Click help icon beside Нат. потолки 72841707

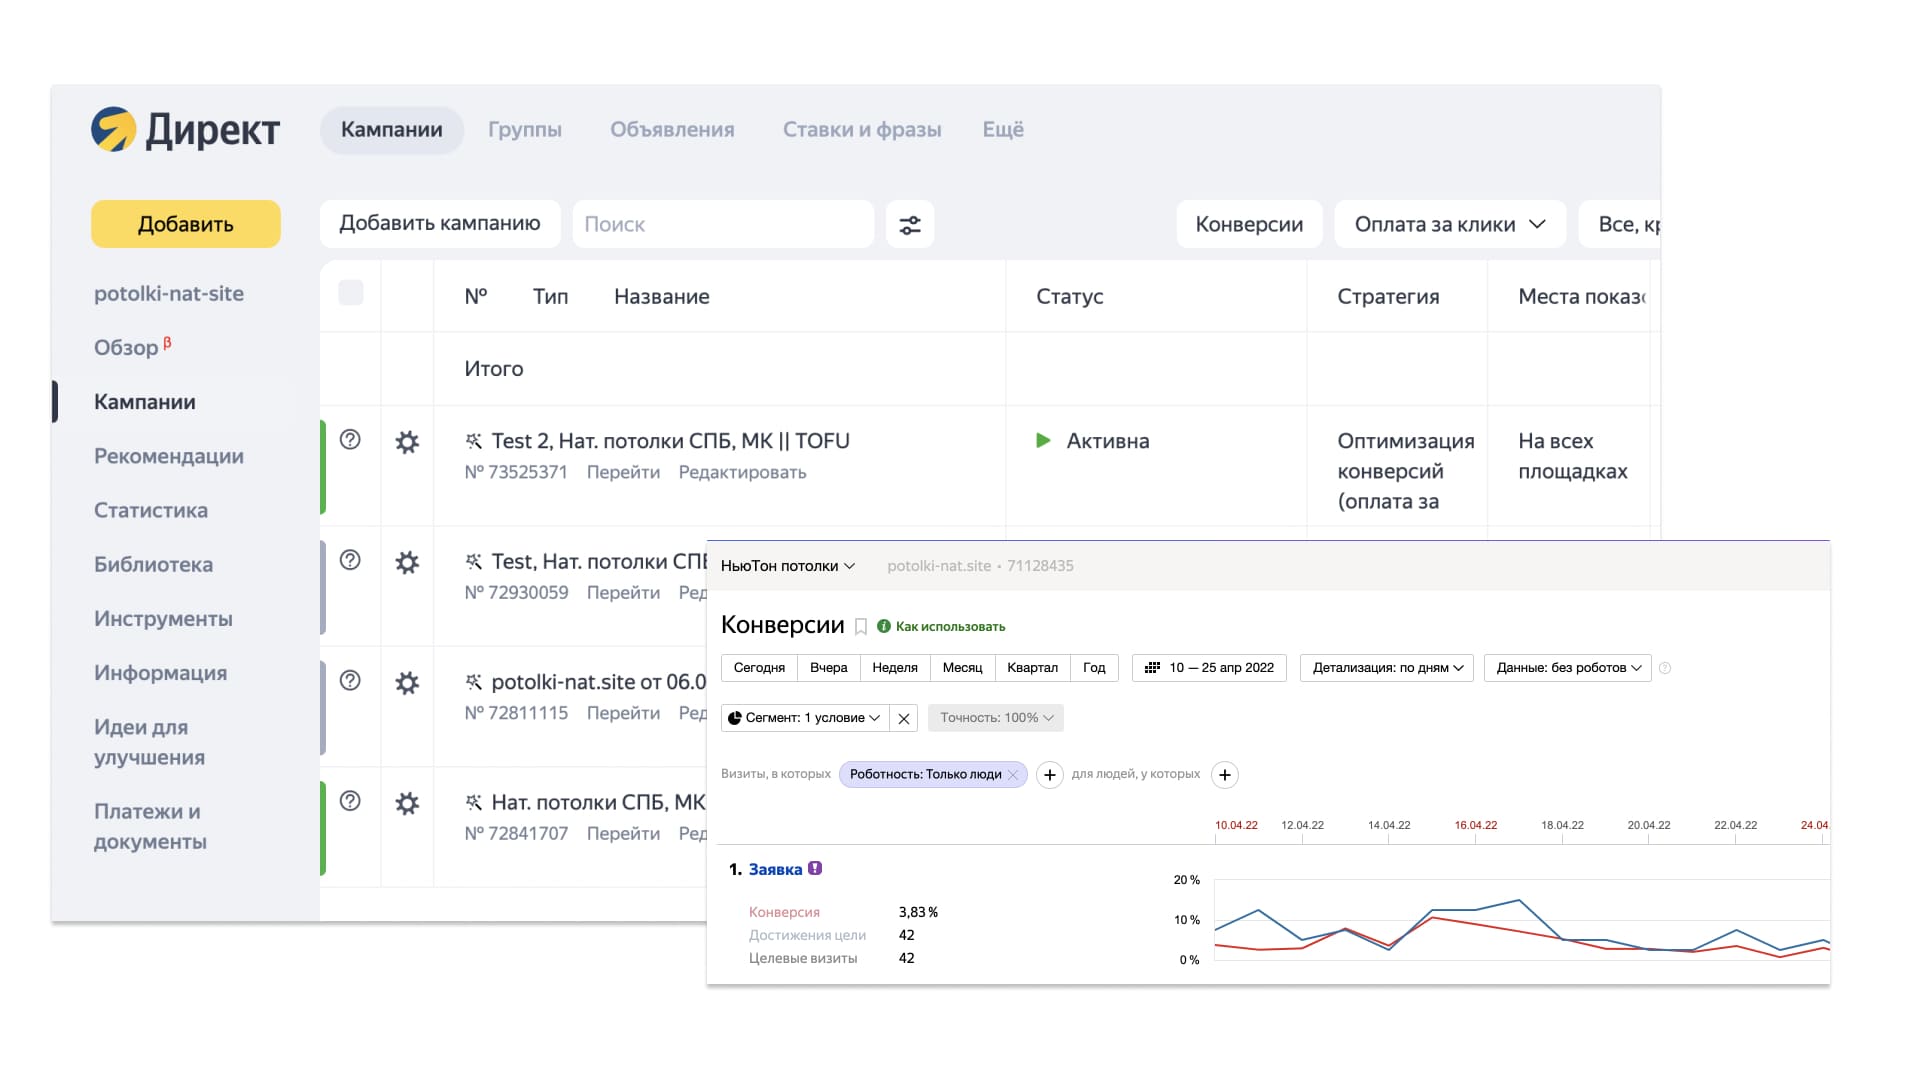(350, 801)
